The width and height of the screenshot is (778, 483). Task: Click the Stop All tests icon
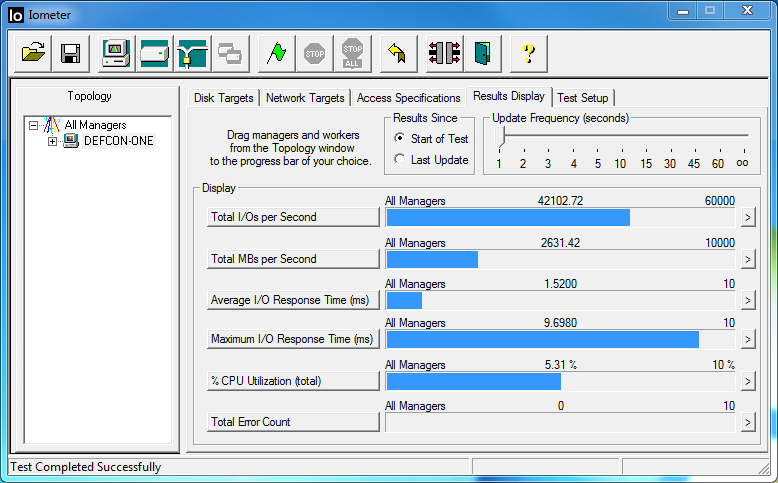pyautogui.click(x=352, y=54)
